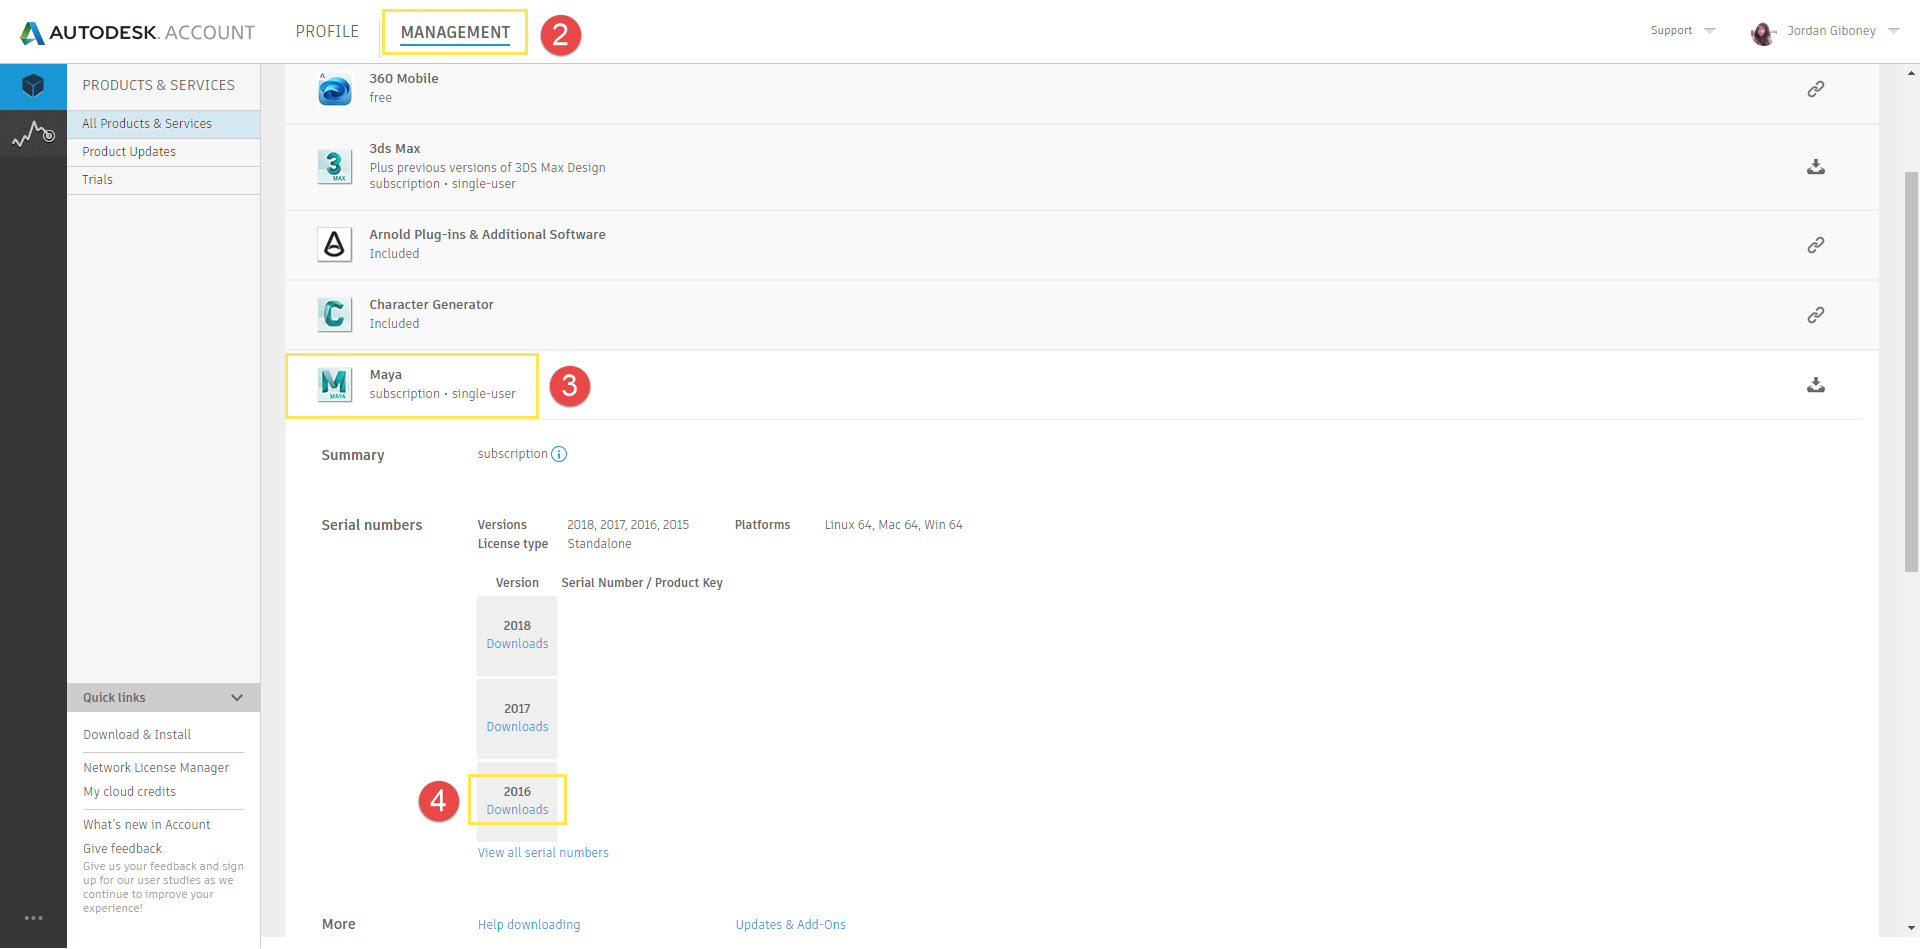This screenshot has height=949, width=1920.
Task: Open the Jordan Giboney user dropdown arrow
Action: click(x=1894, y=31)
